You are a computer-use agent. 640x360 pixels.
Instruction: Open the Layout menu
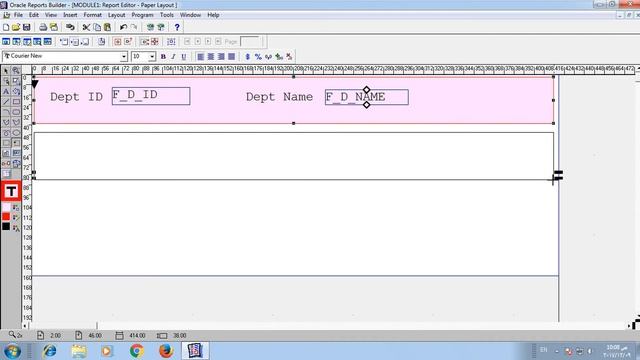116,15
